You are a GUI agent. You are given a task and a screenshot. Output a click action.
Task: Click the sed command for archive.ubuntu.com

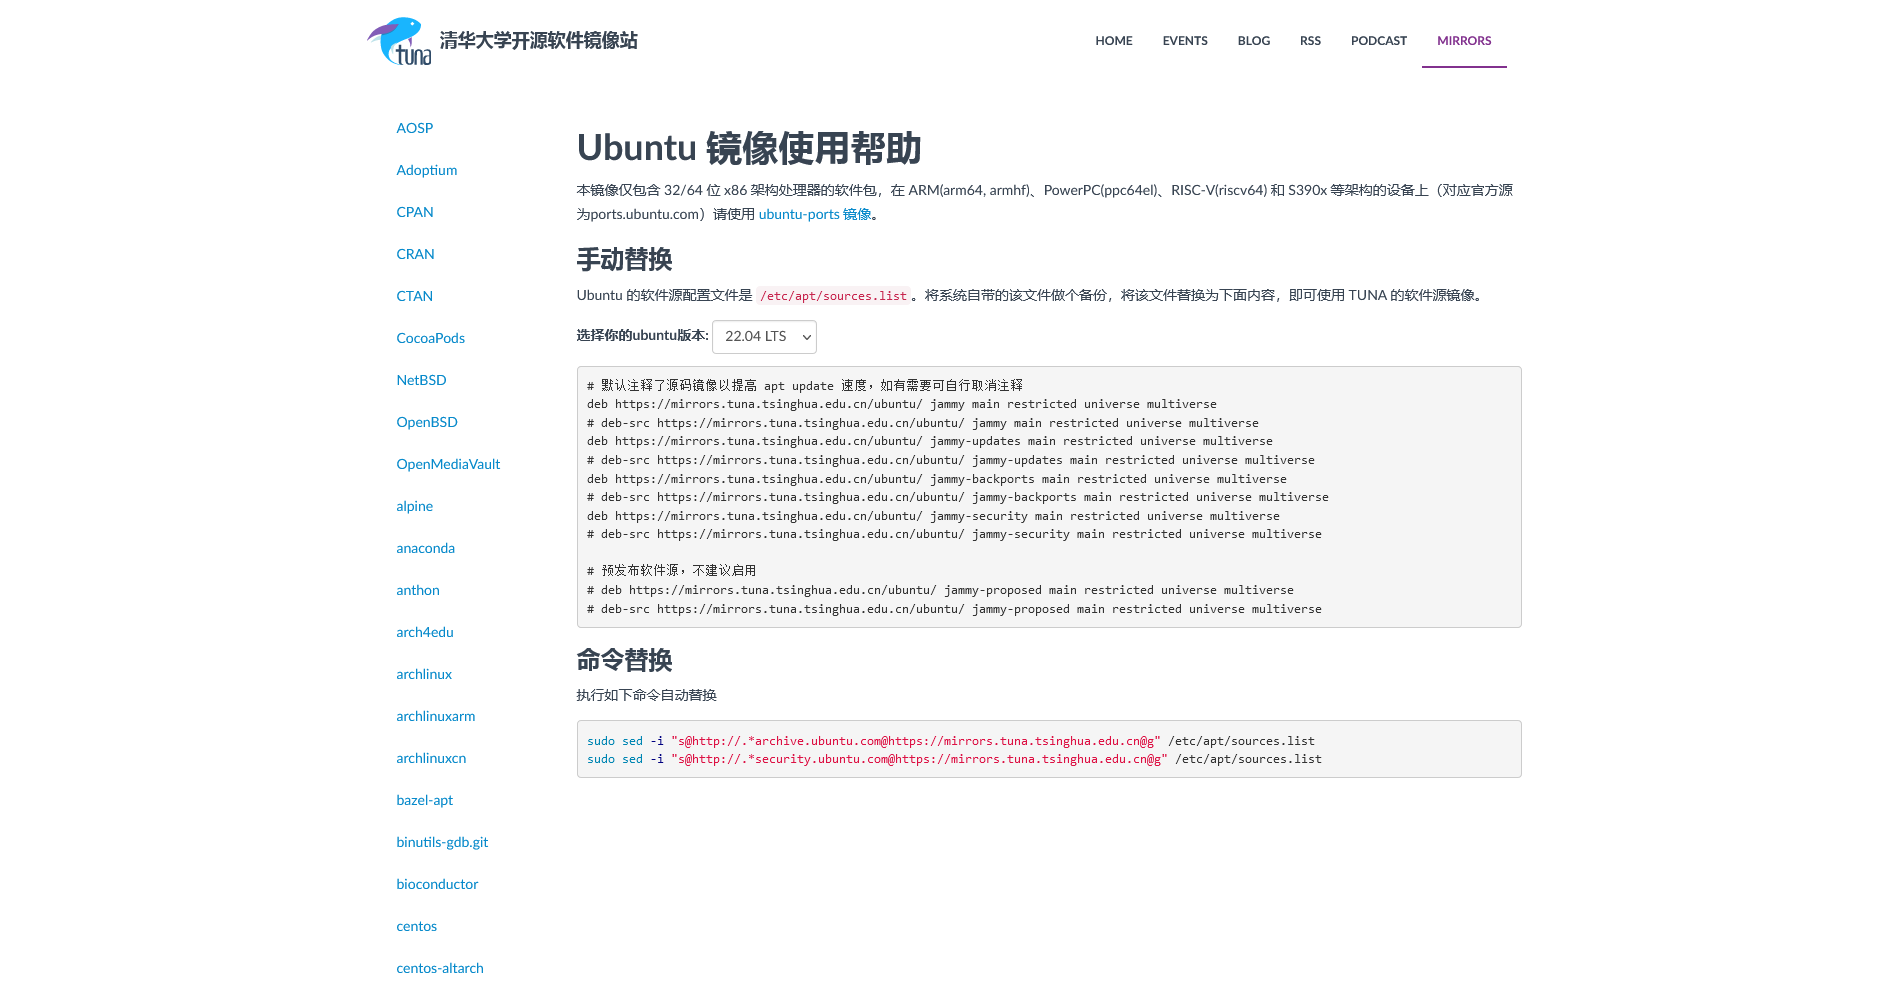coord(950,741)
